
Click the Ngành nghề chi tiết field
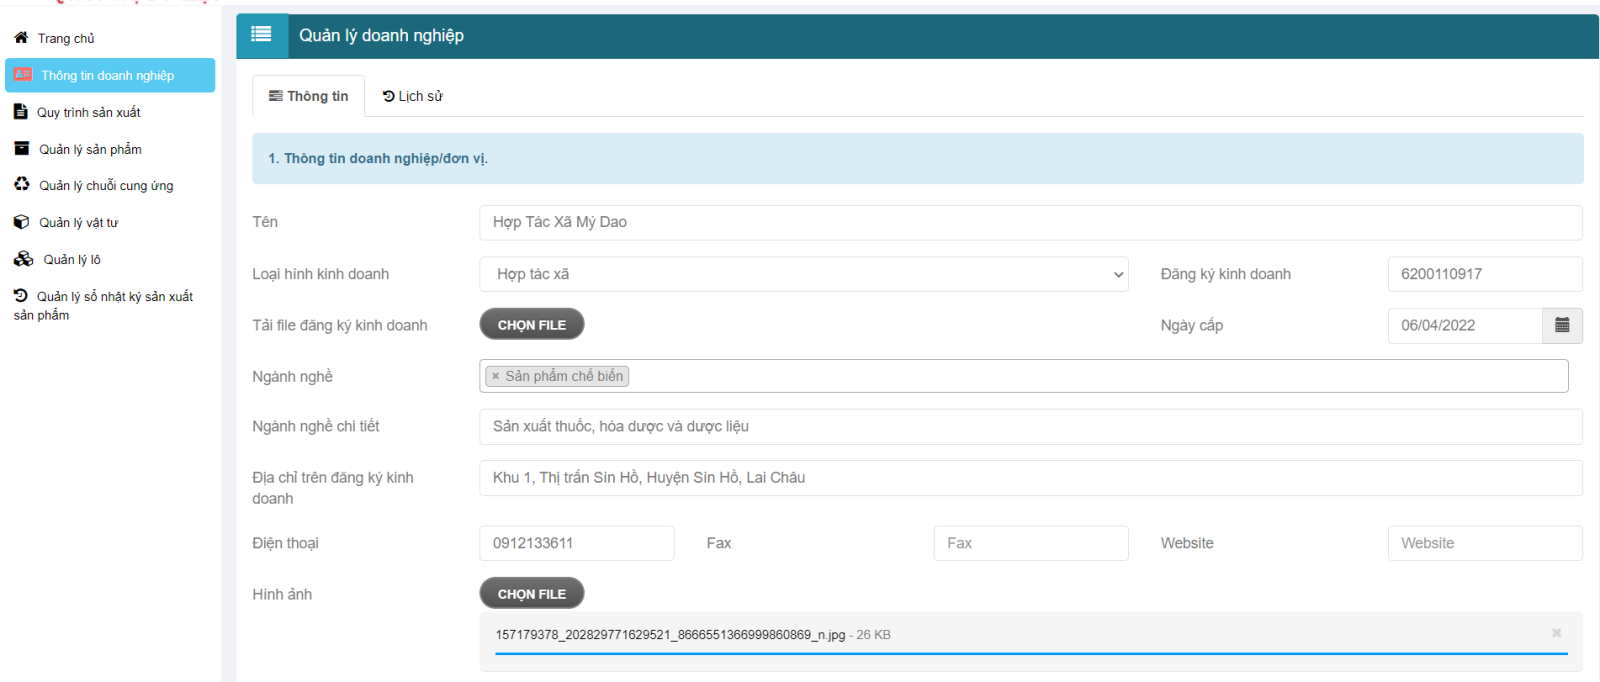(x=1031, y=426)
